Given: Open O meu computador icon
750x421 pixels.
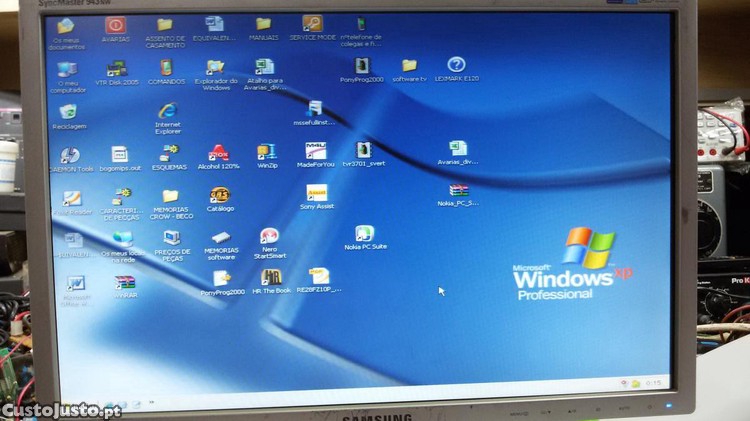Looking at the screenshot, I should point(67,70).
